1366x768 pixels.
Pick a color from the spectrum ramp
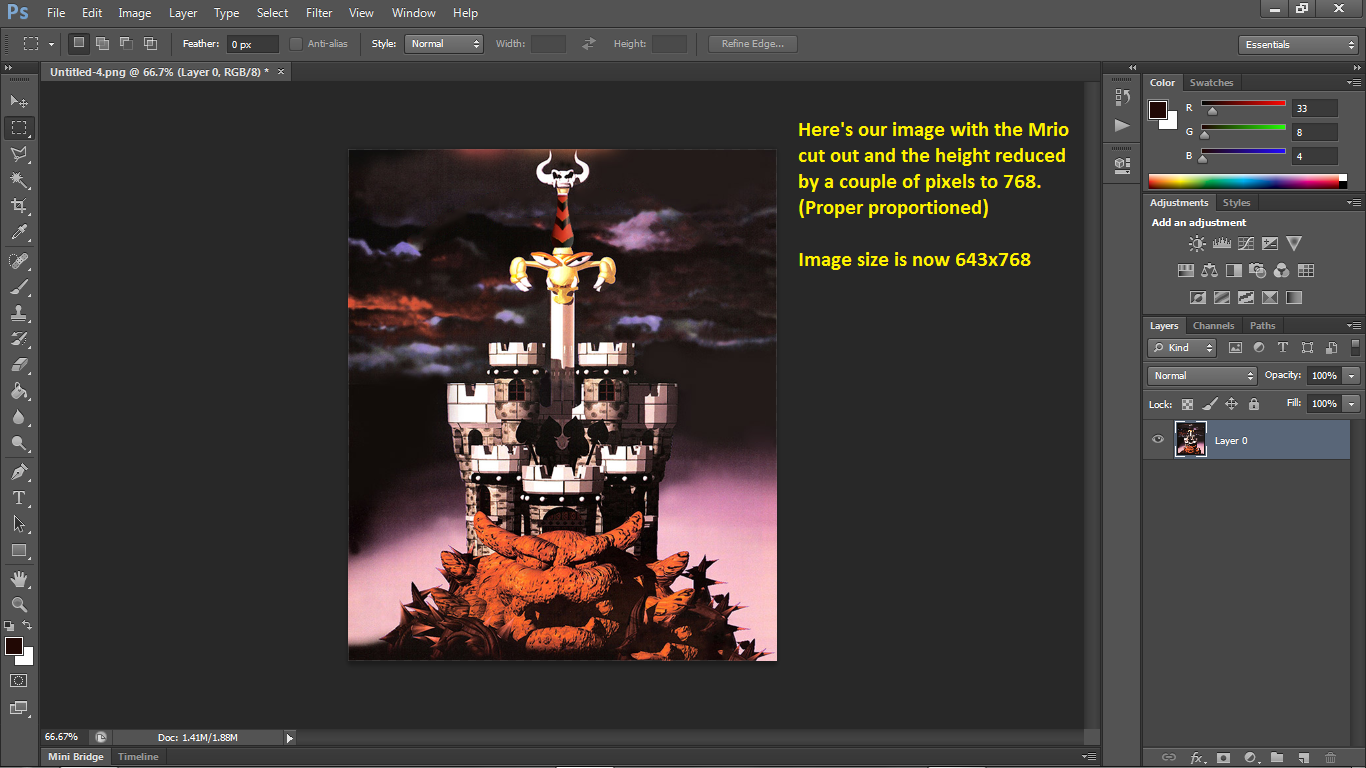[x=1247, y=181]
